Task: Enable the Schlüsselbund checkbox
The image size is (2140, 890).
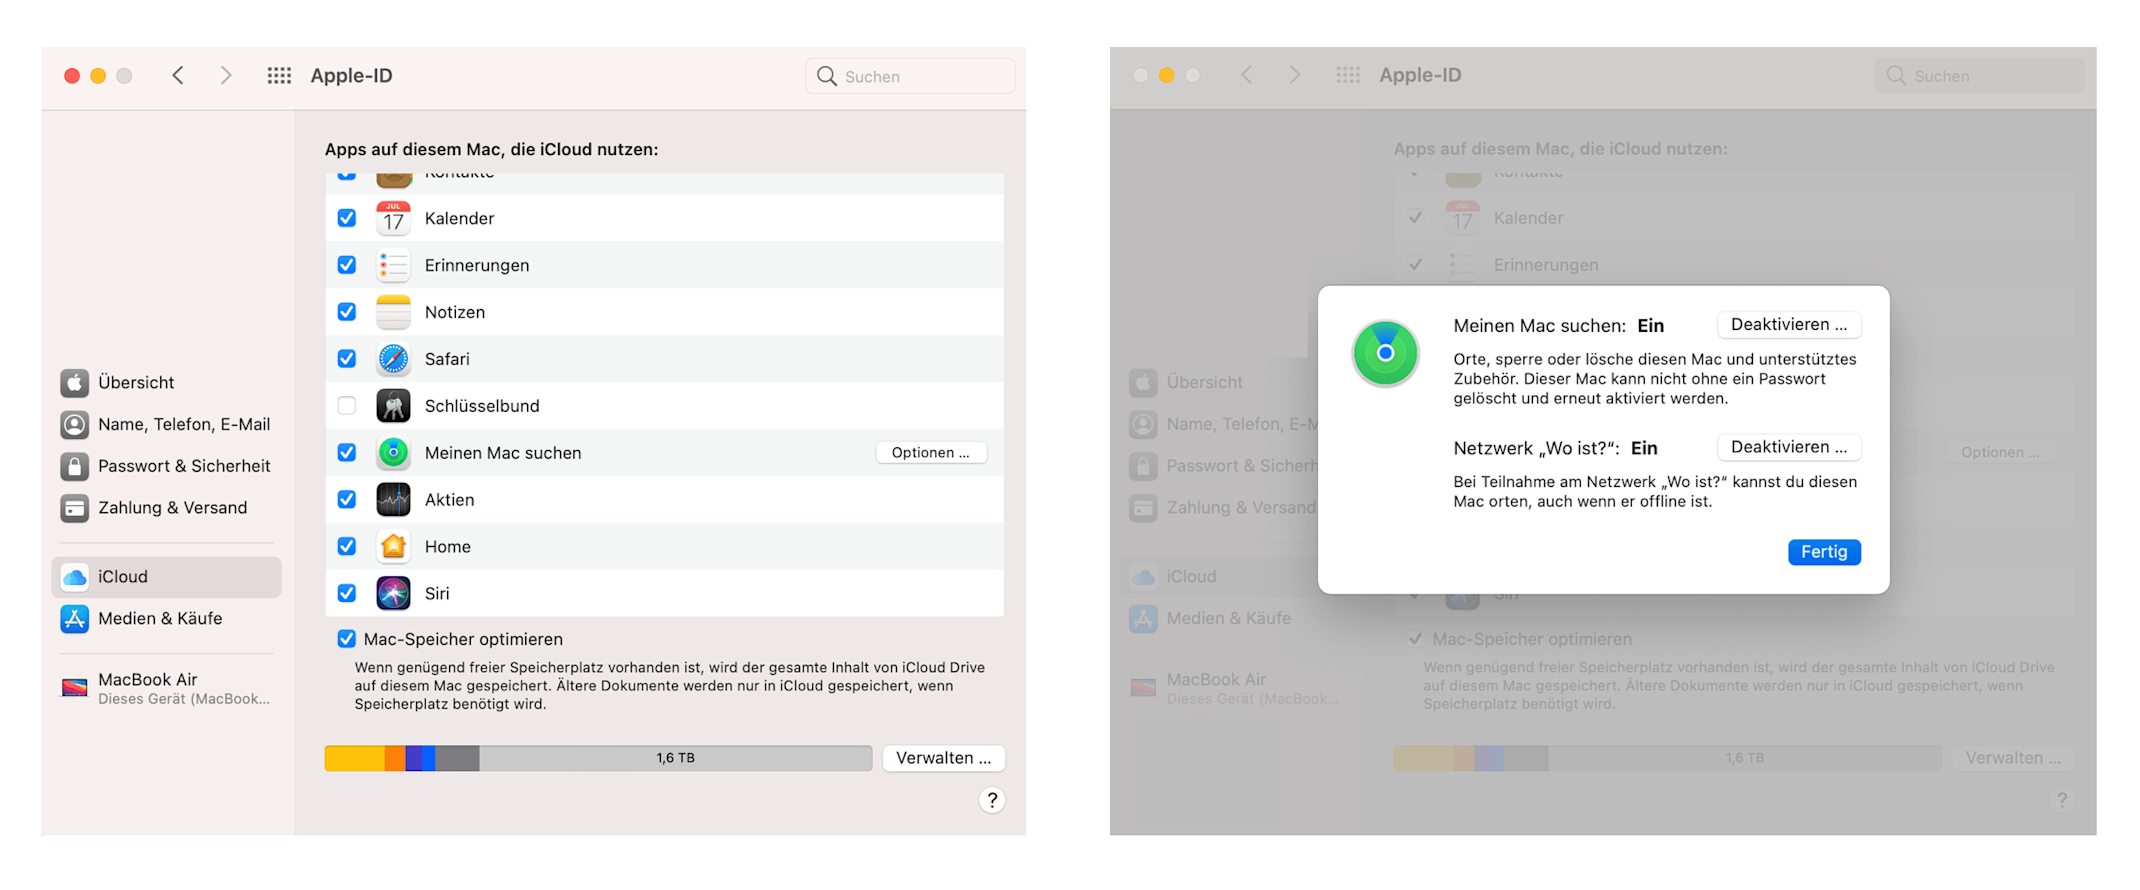Action: (x=347, y=406)
